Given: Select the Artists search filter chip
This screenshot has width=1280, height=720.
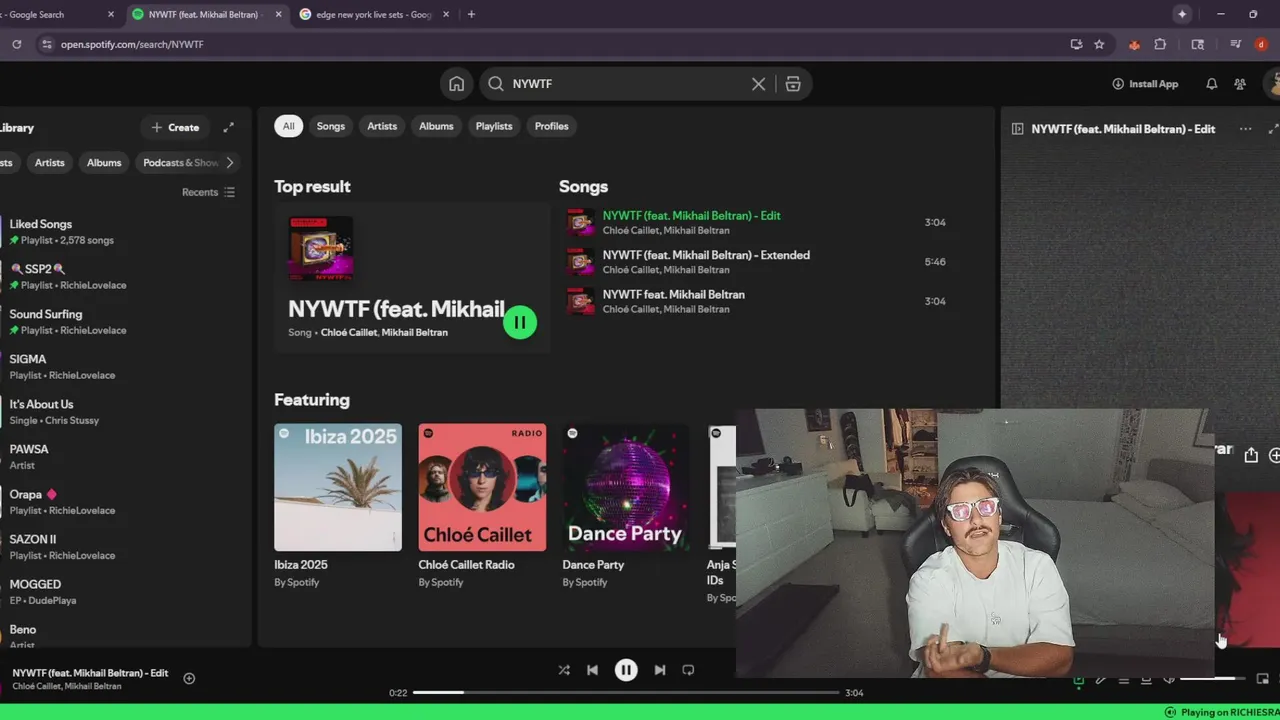Looking at the screenshot, I should pos(382,126).
